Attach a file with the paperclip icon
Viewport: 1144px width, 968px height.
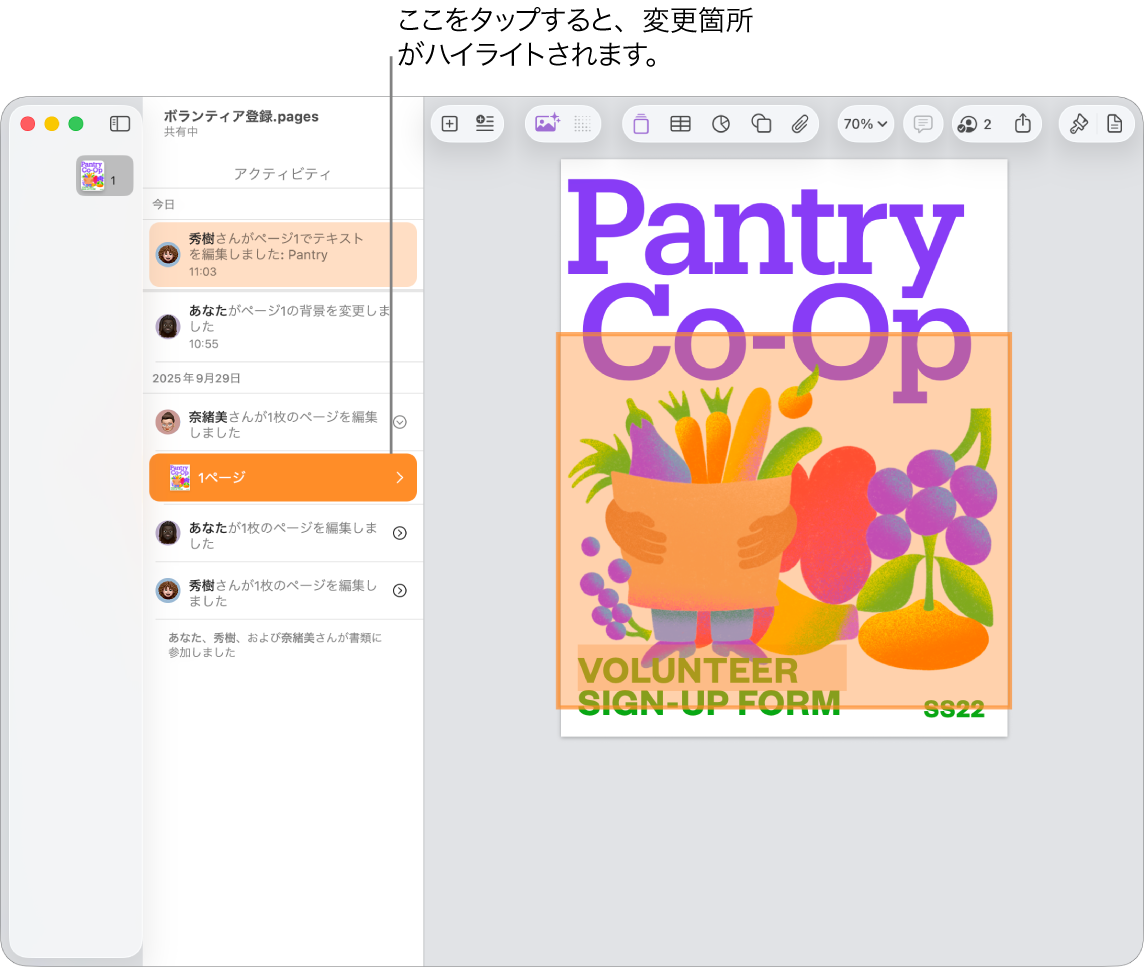(x=800, y=124)
